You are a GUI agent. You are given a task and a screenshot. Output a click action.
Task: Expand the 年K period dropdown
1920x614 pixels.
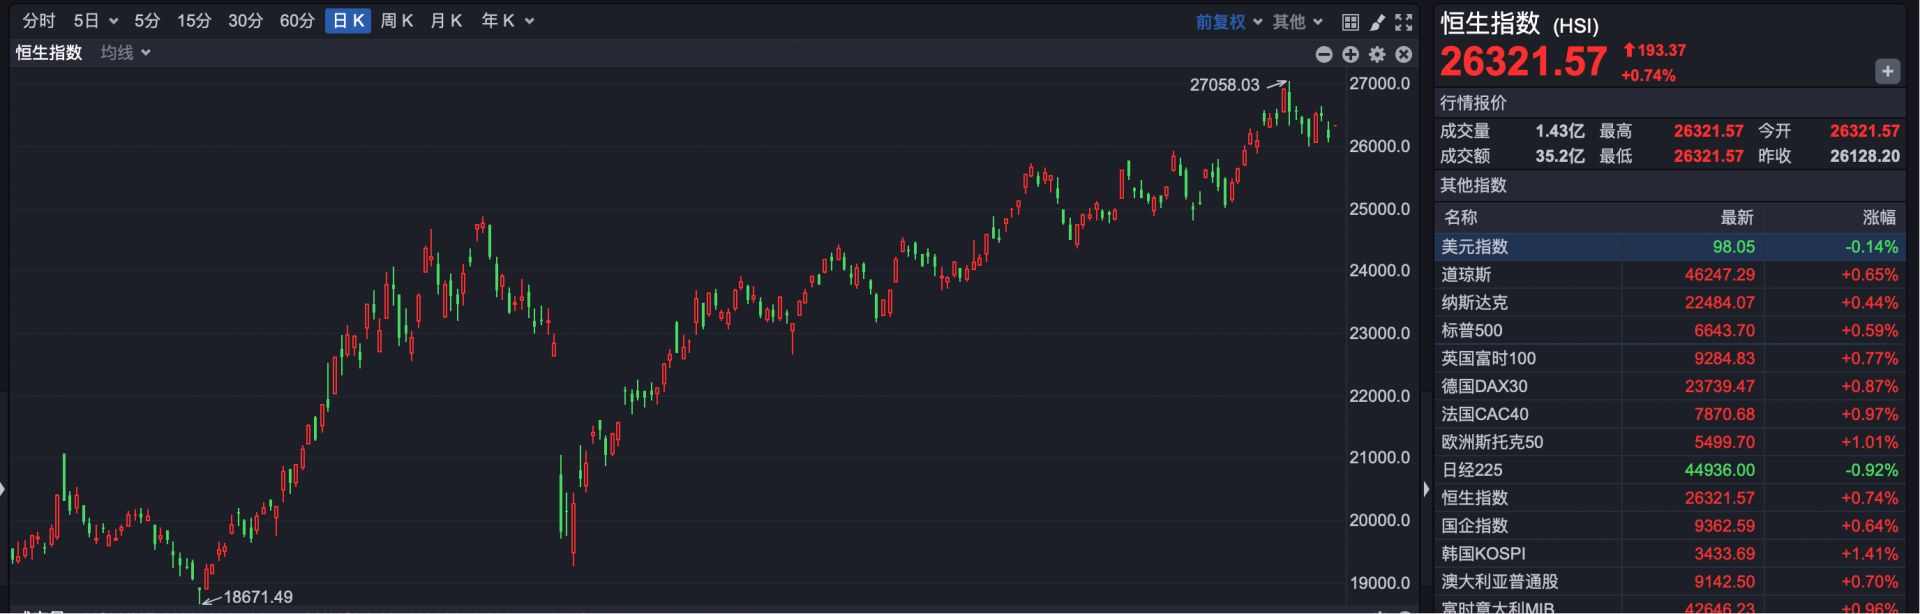pos(507,21)
